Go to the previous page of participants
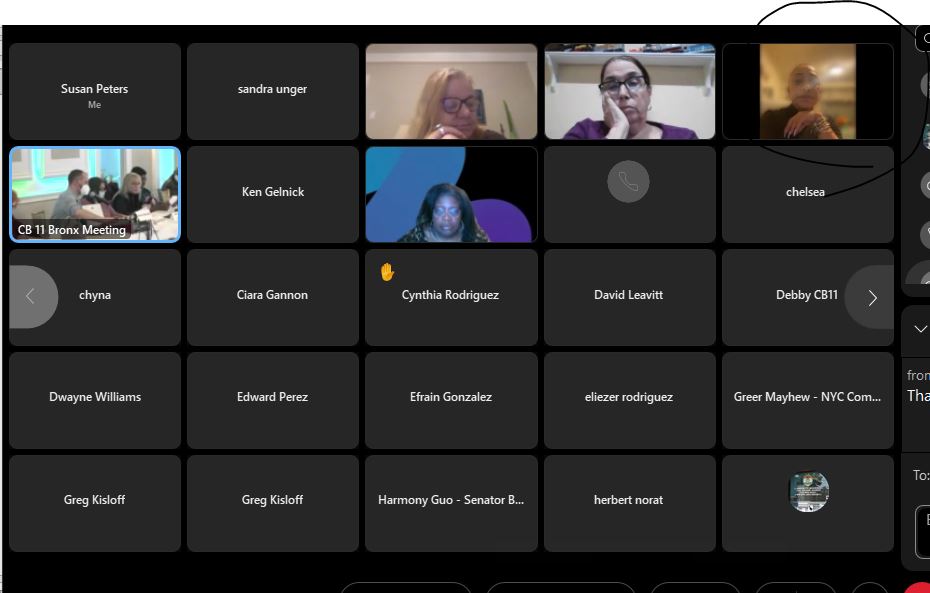The image size is (930, 593). point(31,296)
